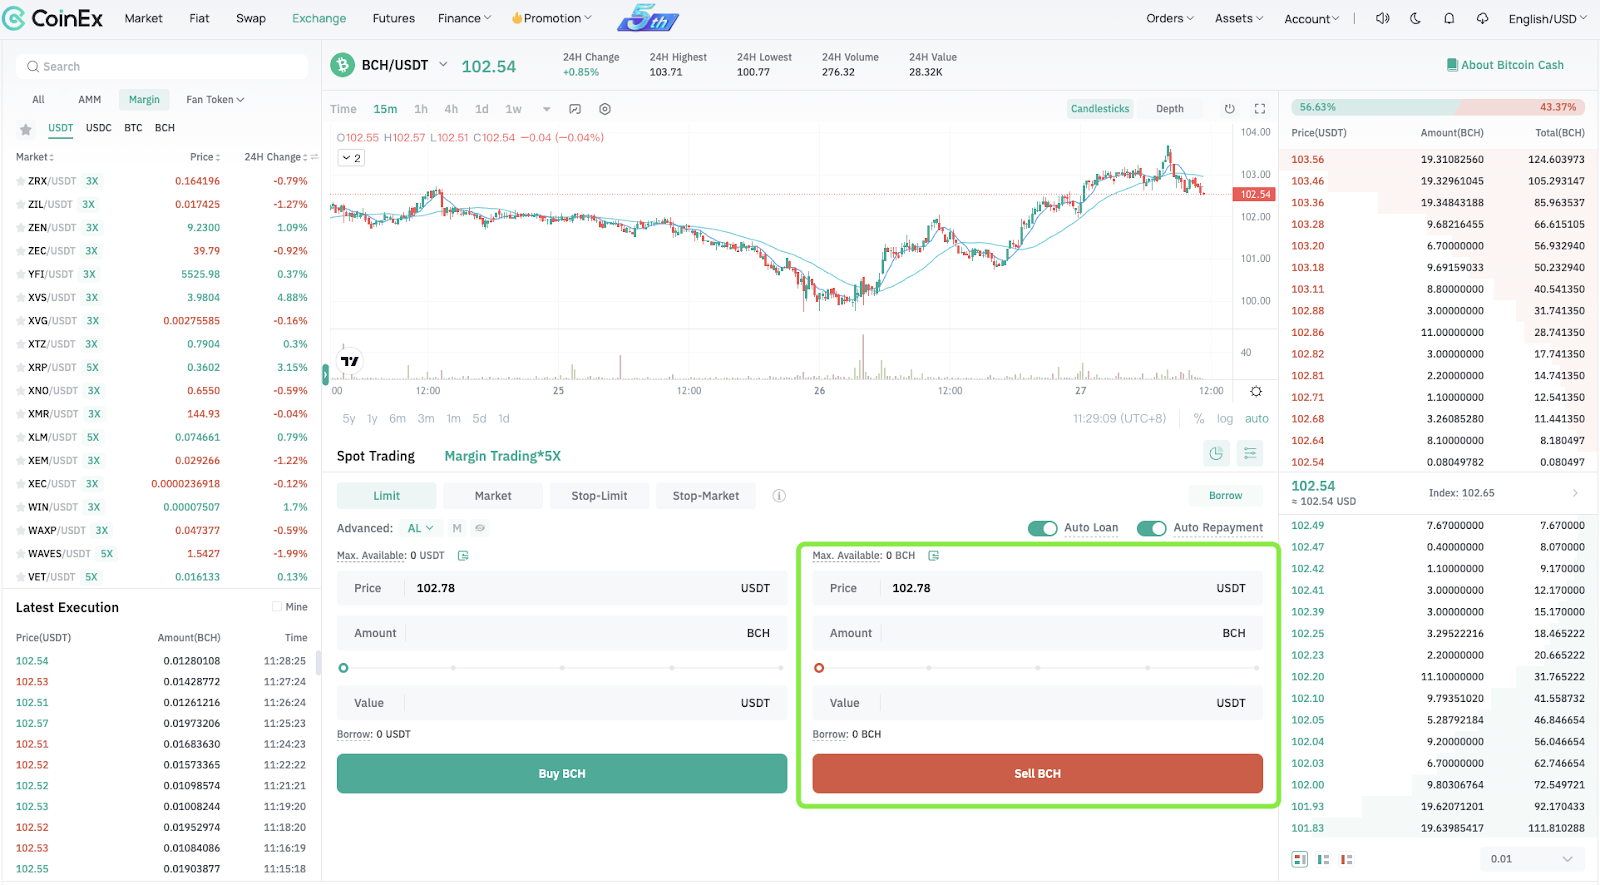Click the market Search input field
Screen dimensions: 1600x885
point(162,66)
